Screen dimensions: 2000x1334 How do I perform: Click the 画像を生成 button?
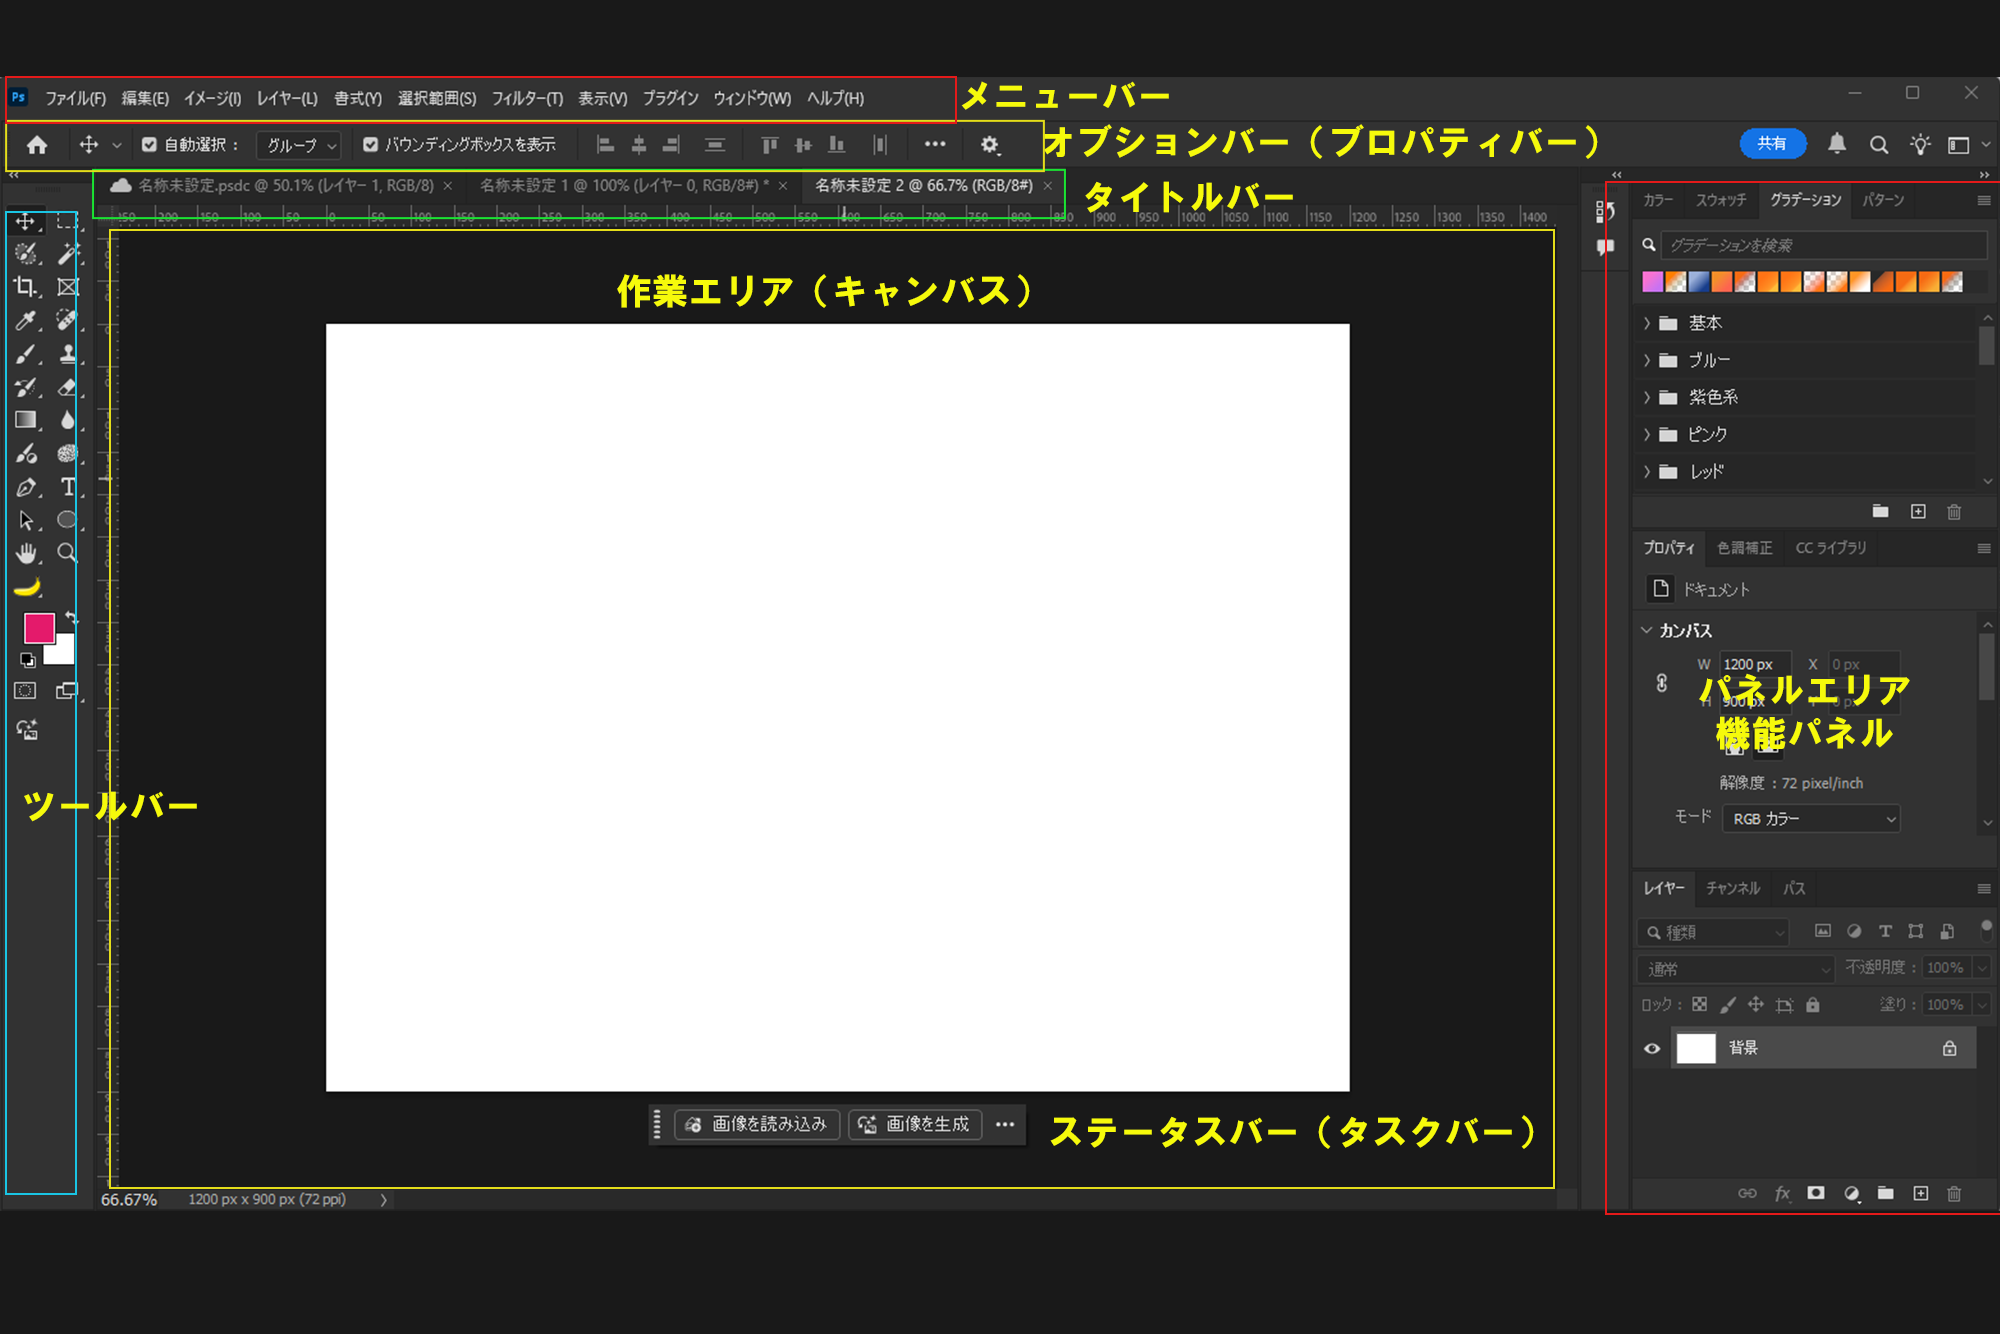(x=915, y=1124)
